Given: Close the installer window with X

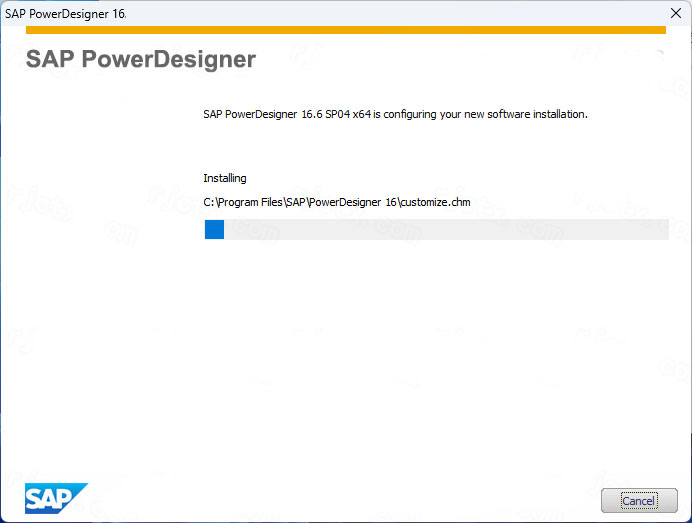Looking at the screenshot, I should (x=675, y=14).
